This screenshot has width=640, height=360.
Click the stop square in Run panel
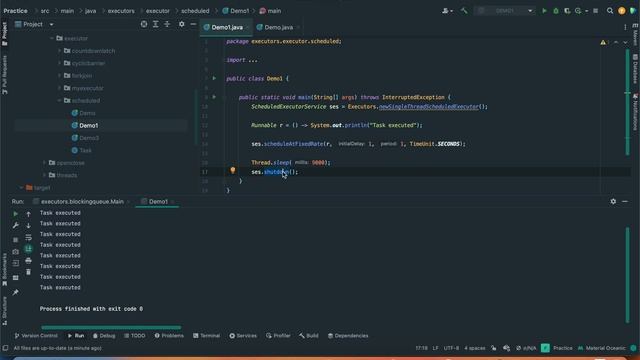pos(16,240)
